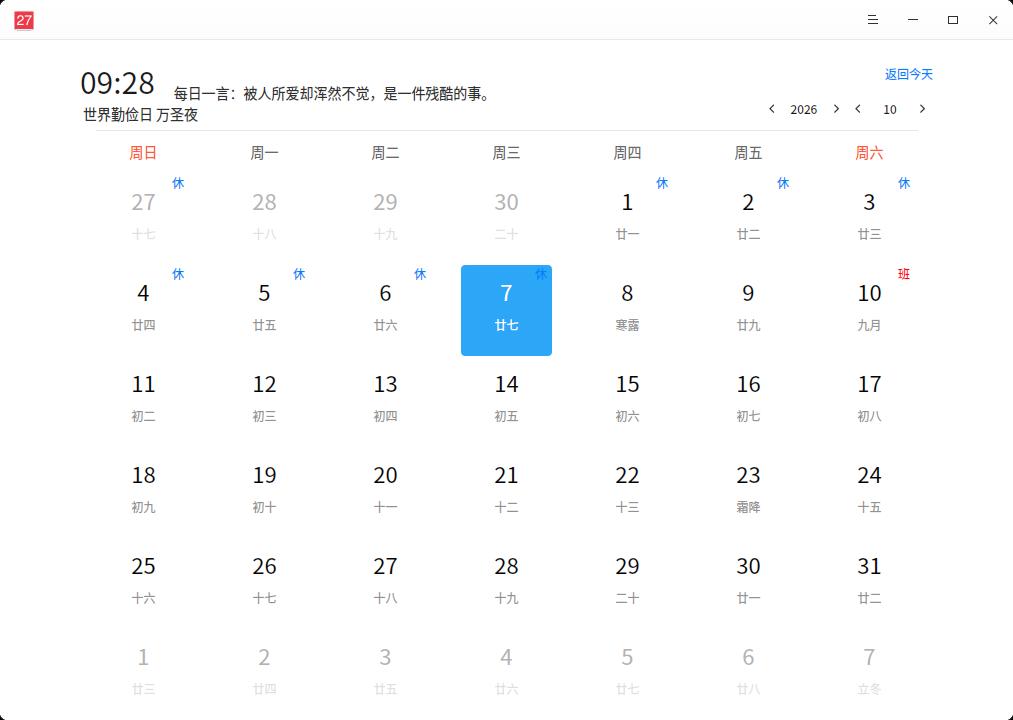Click the 周日 weekday header
The height and width of the screenshot is (720, 1013).
click(143, 153)
